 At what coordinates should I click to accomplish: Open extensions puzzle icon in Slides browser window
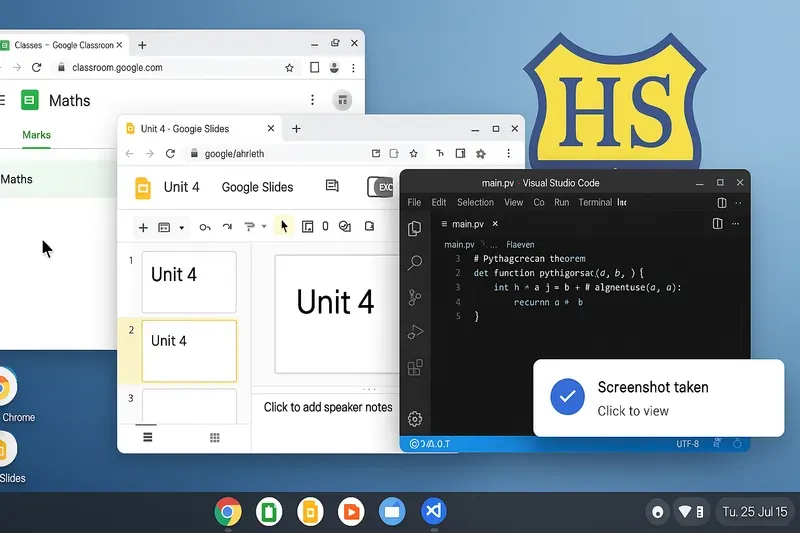pos(481,154)
